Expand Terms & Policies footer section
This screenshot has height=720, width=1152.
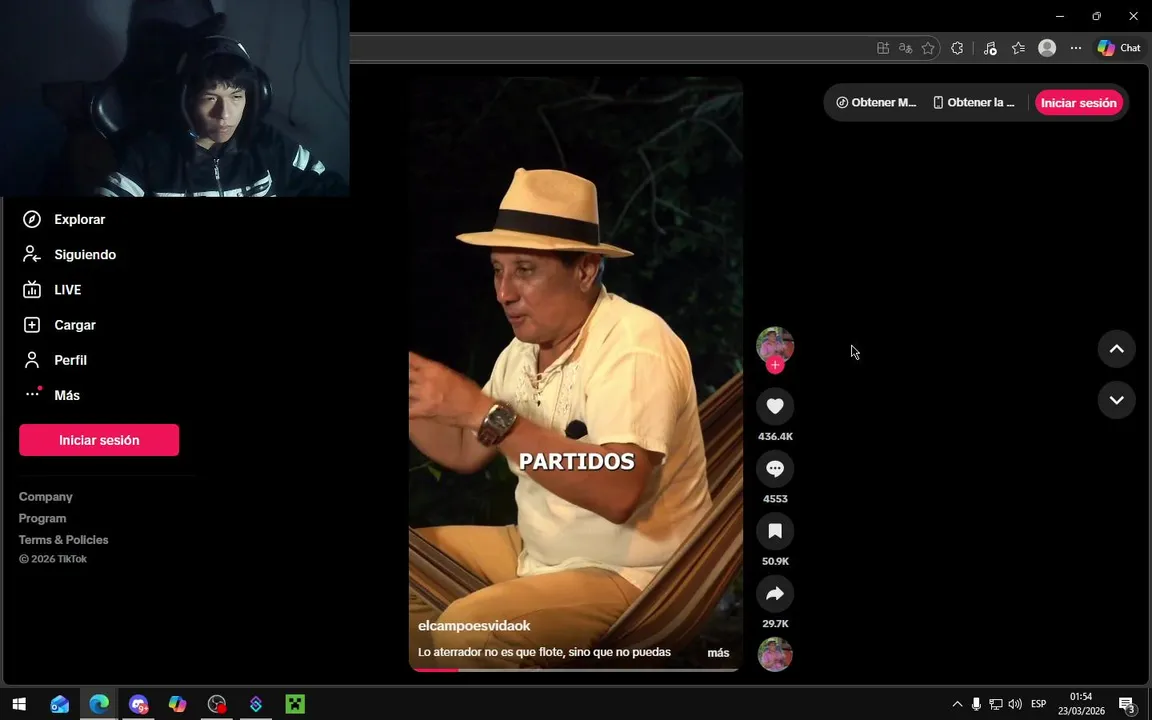click(63, 539)
